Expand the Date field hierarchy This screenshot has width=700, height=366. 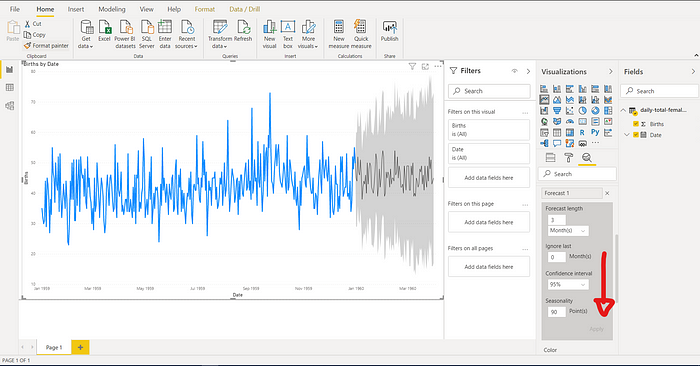[x=627, y=135]
